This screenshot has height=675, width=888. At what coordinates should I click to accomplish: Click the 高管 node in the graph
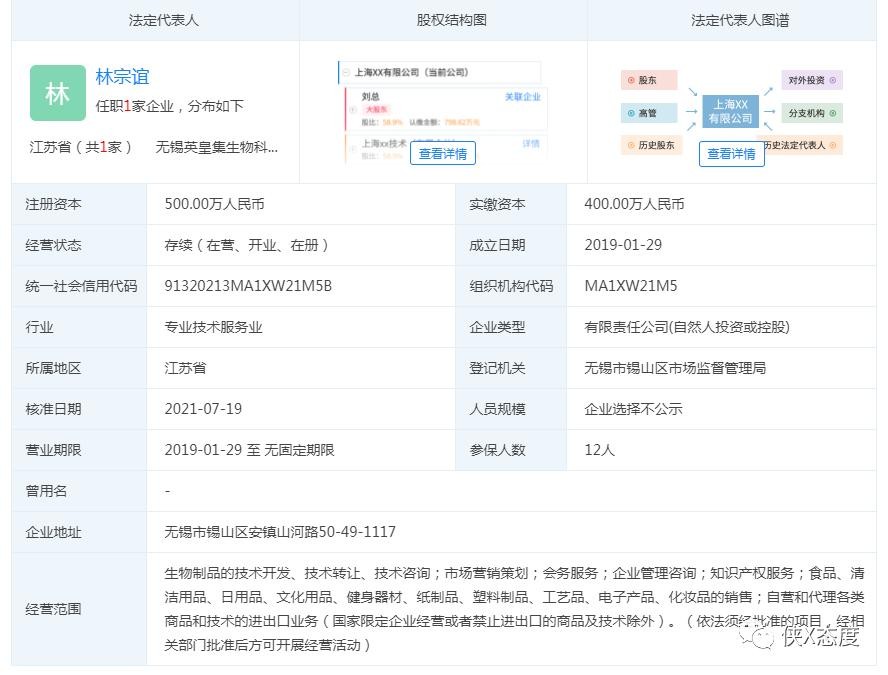[648, 113]
